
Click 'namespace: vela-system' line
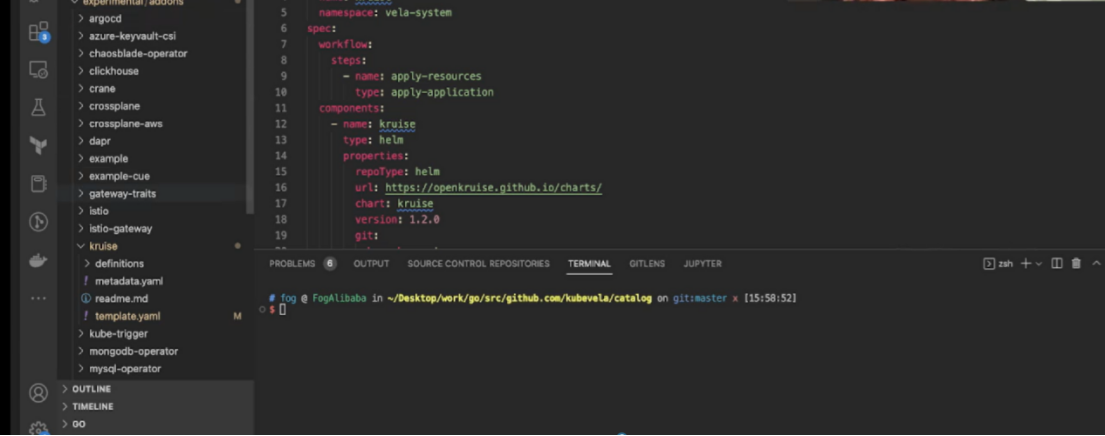(385, 13)
